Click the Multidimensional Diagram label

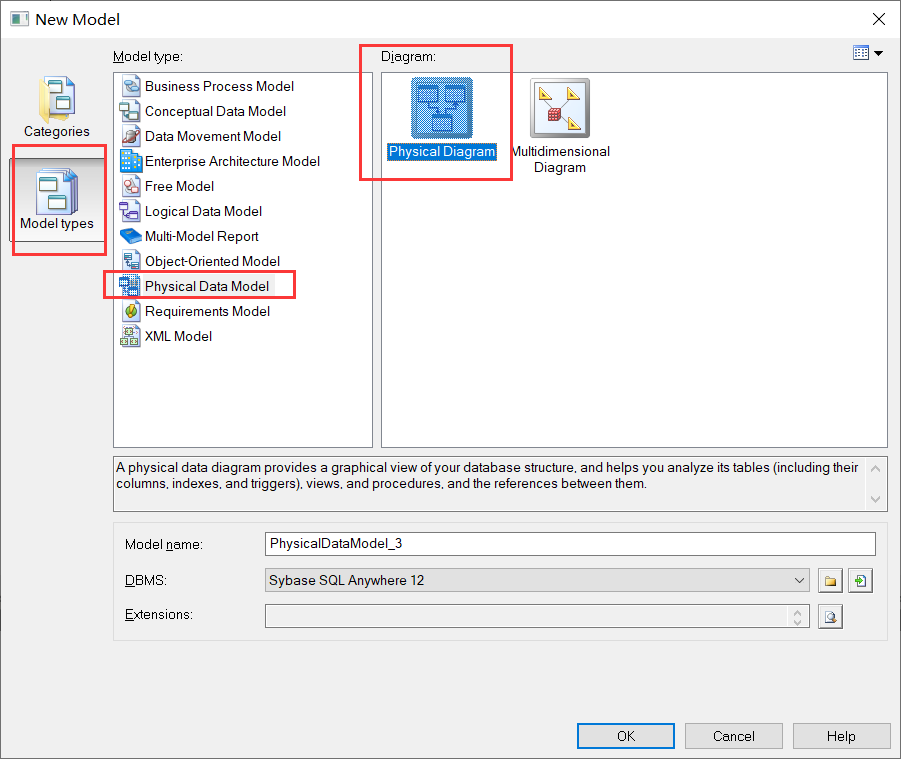point(560,160)
